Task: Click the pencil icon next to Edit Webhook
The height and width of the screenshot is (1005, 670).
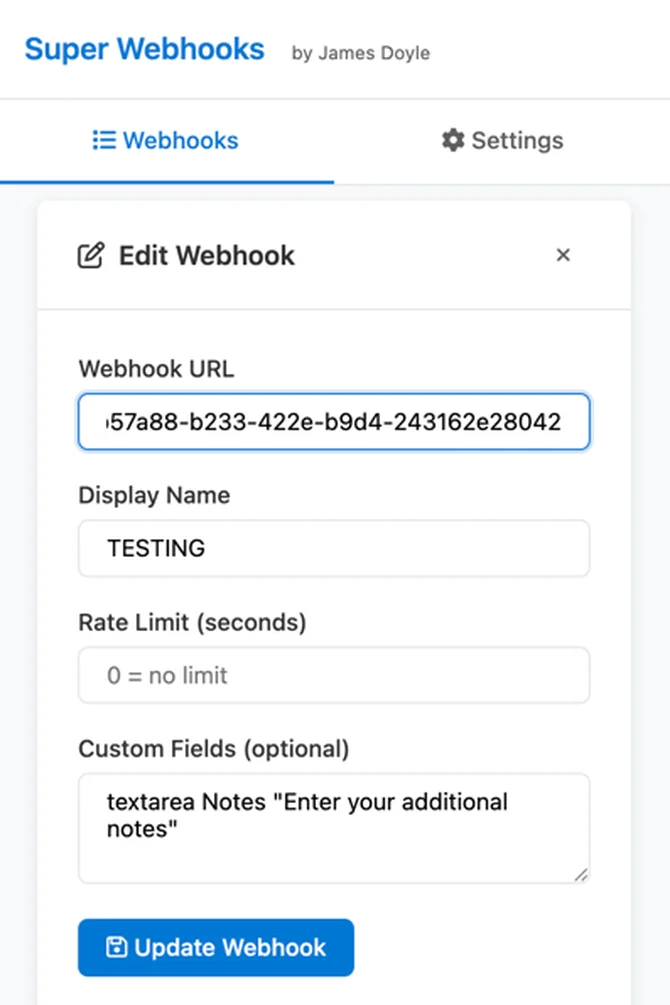Action: click(x=91, y=255)
